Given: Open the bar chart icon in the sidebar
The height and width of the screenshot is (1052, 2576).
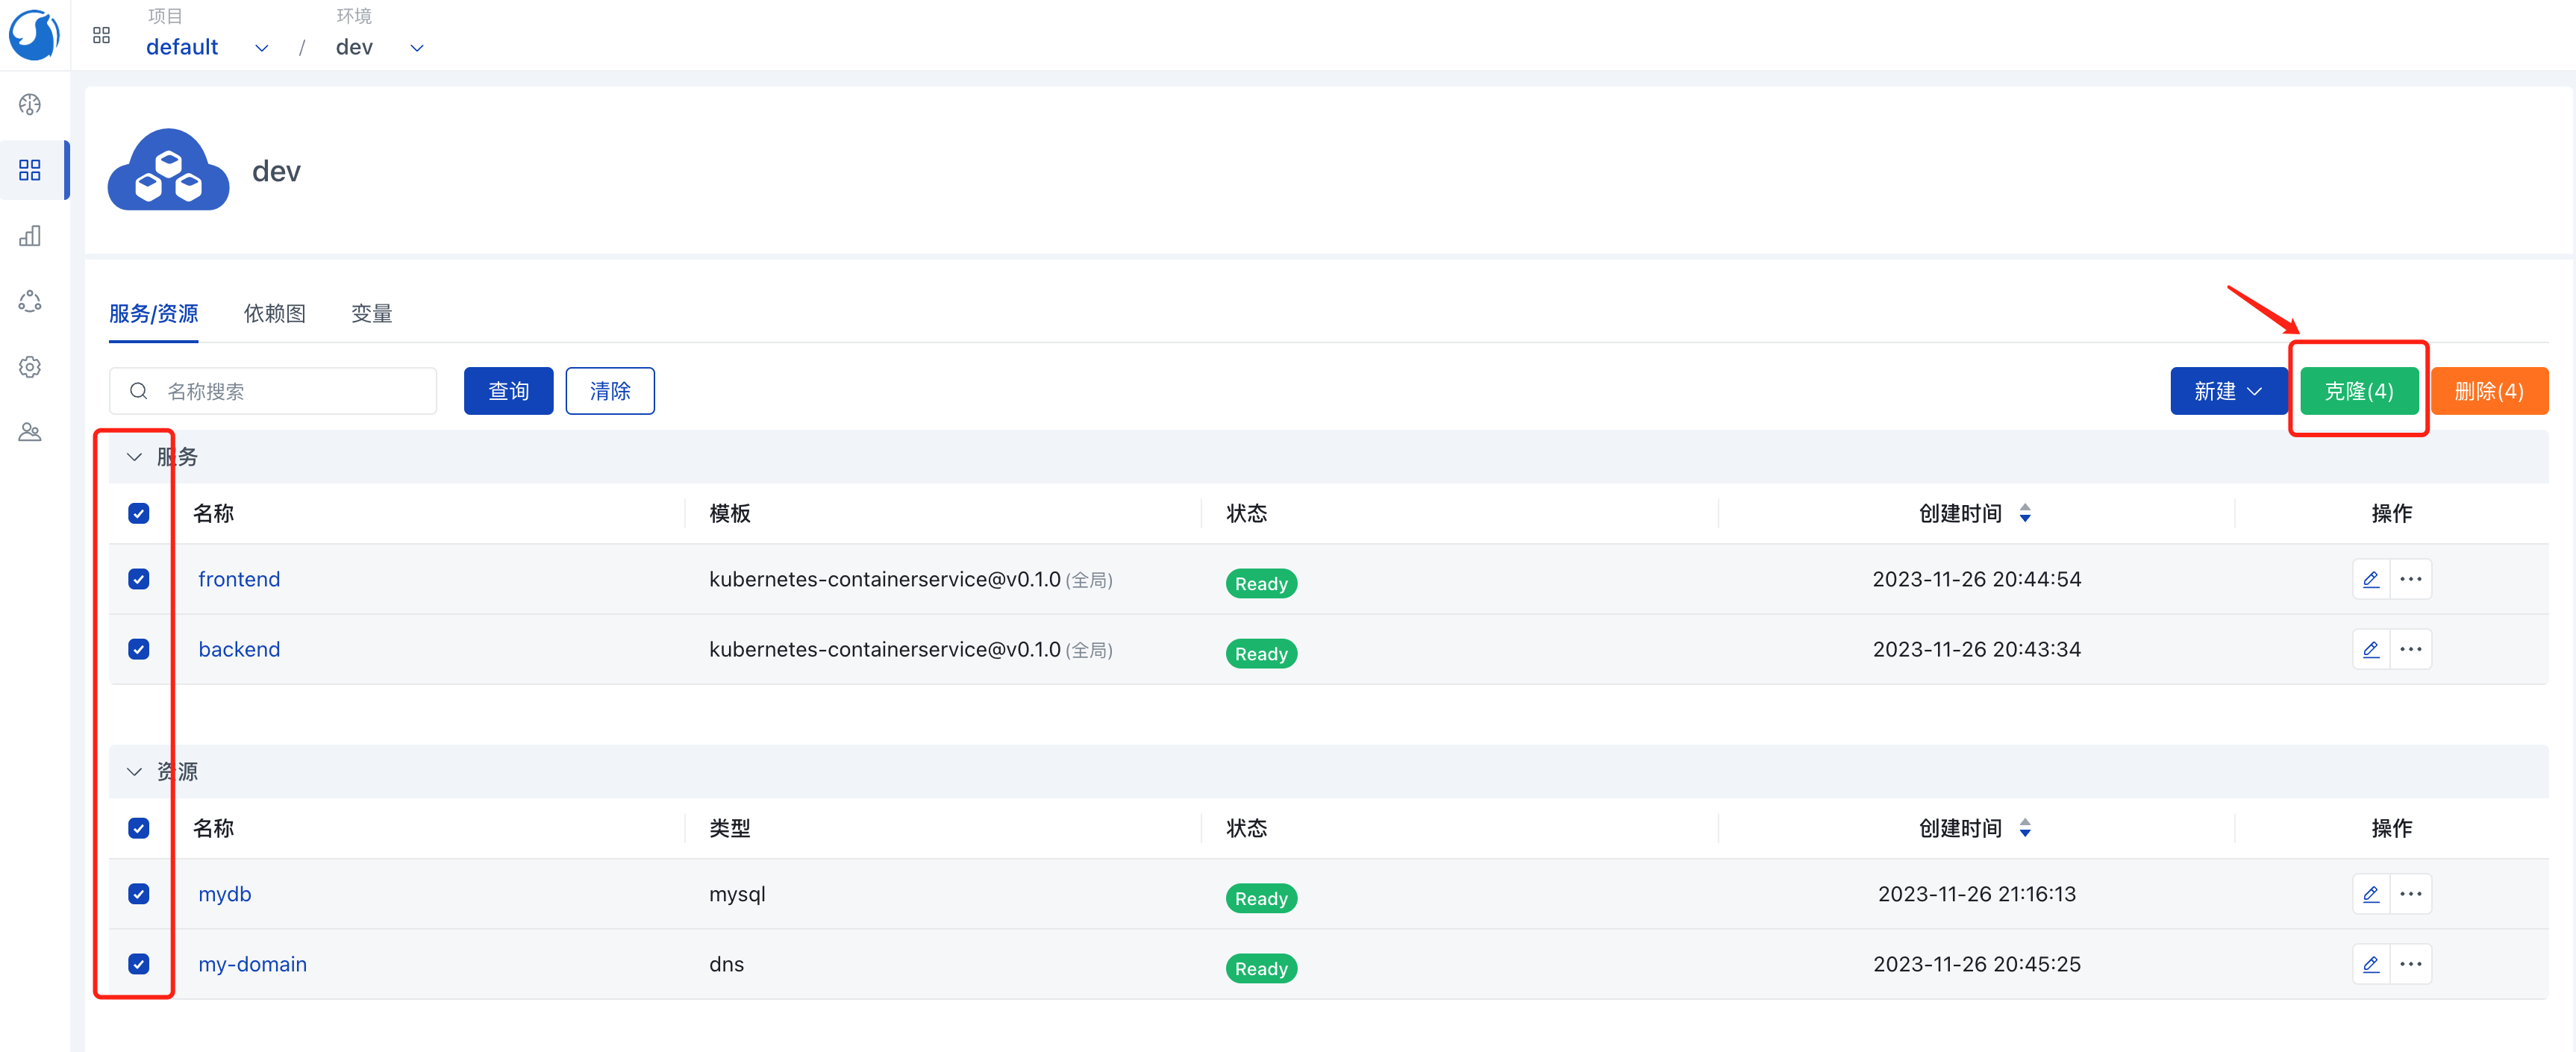Looking at the screenshot, I should (30, 236).
